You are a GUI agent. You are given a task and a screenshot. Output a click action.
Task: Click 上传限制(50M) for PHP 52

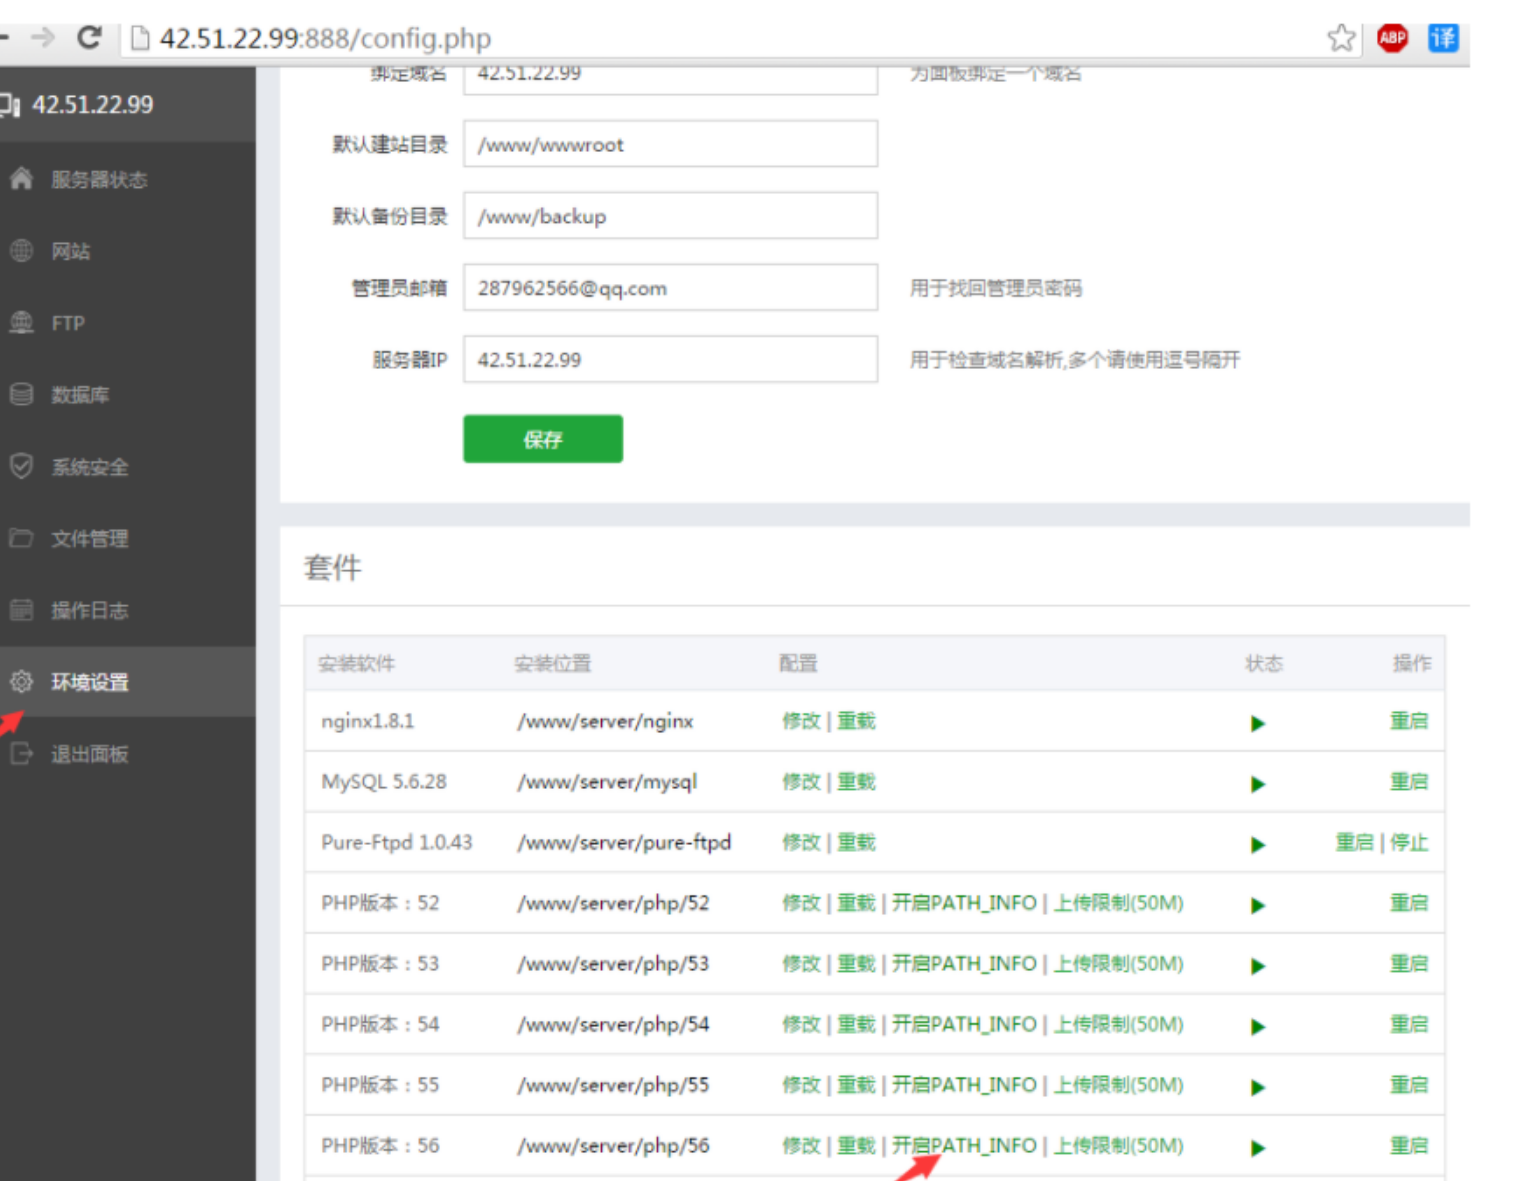(1118, 903)
